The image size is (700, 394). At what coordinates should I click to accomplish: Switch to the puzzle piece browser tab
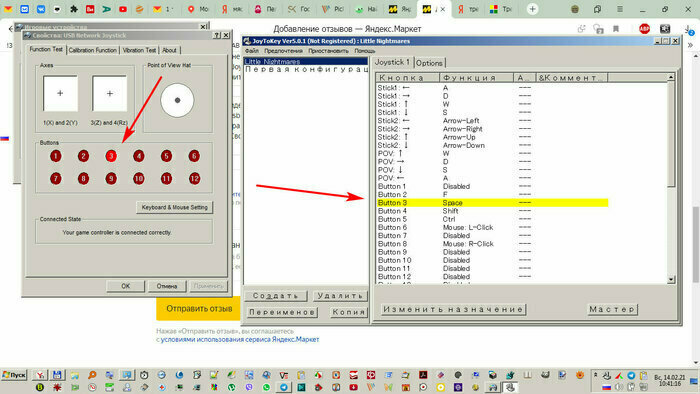(x=74, y=9)
